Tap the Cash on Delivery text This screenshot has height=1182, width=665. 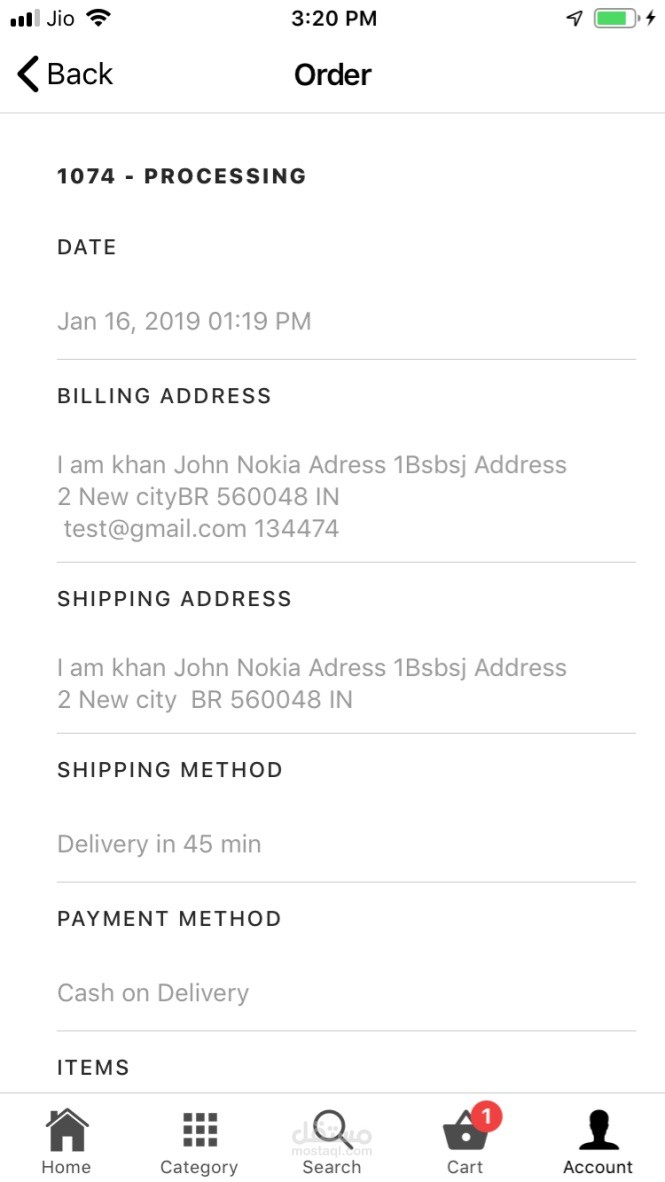[x=153, y=993]
